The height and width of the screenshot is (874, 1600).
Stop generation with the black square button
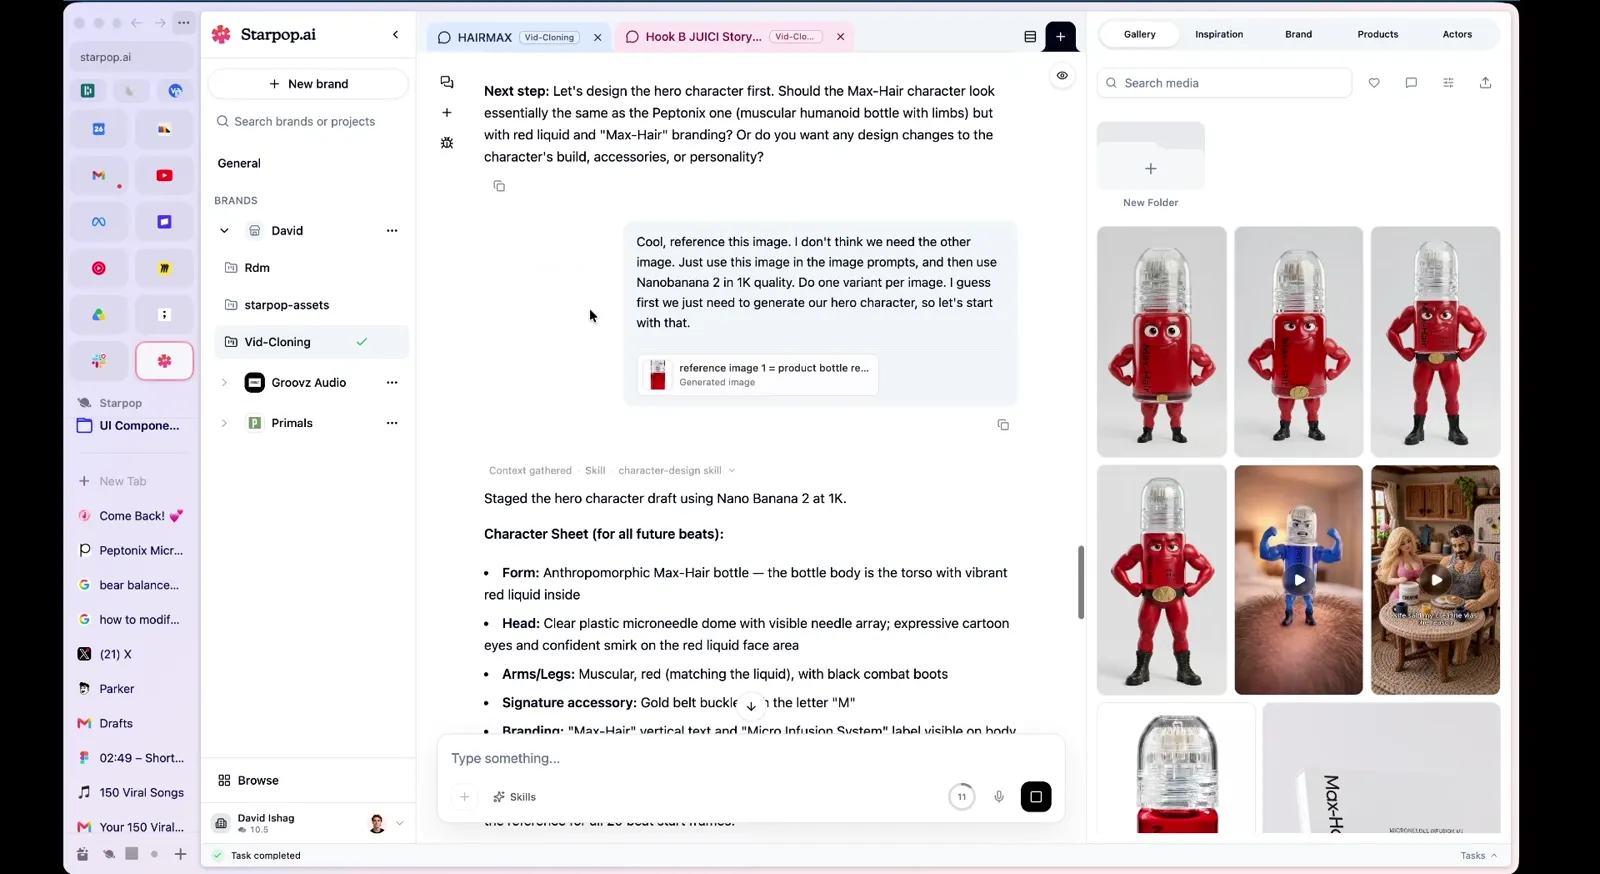pos(1036,797)
